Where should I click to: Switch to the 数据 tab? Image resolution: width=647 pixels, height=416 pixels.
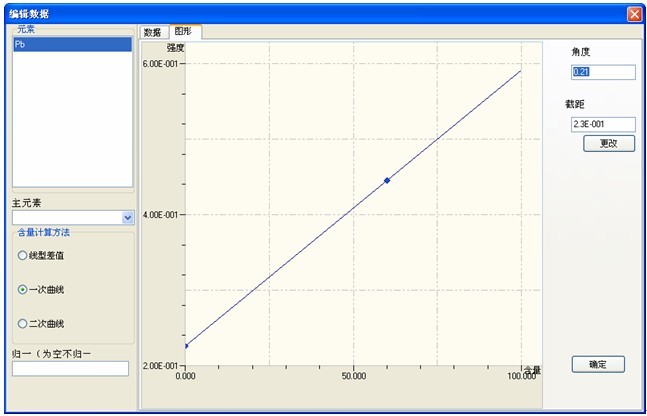153,32
